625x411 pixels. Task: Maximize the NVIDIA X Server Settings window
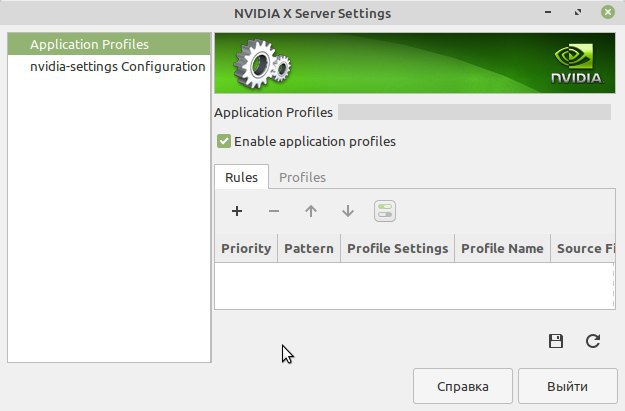579,13
